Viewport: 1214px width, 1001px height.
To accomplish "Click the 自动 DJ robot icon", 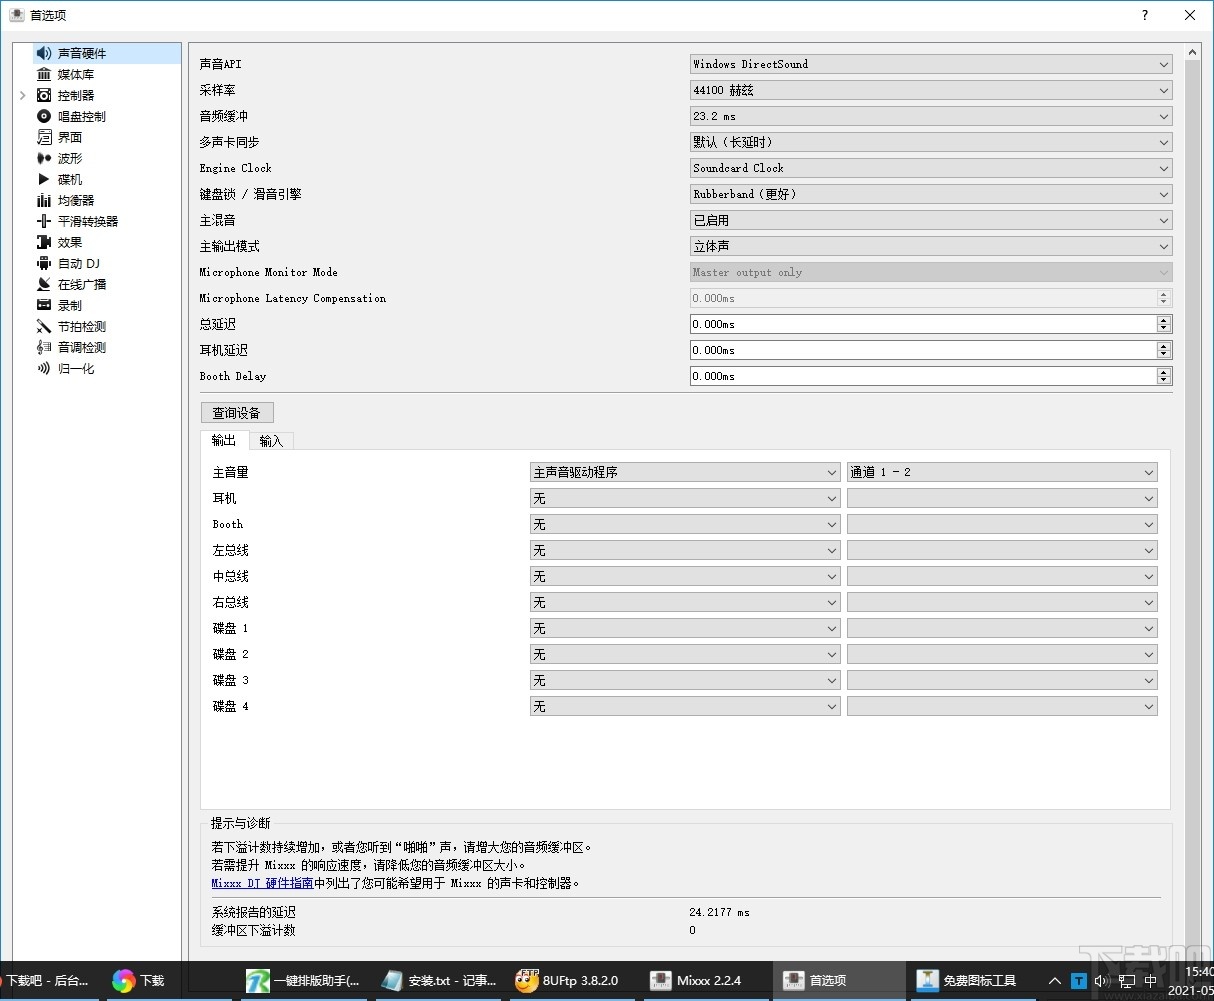I will [x=44, y=263].
